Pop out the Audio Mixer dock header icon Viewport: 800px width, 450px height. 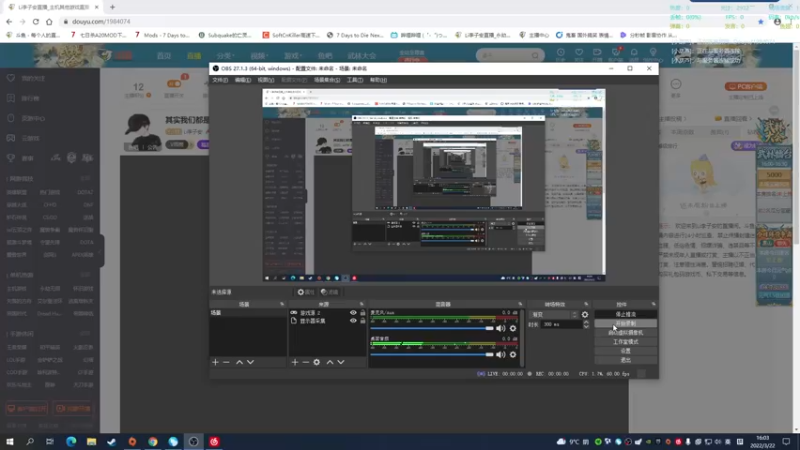point(520,305)
